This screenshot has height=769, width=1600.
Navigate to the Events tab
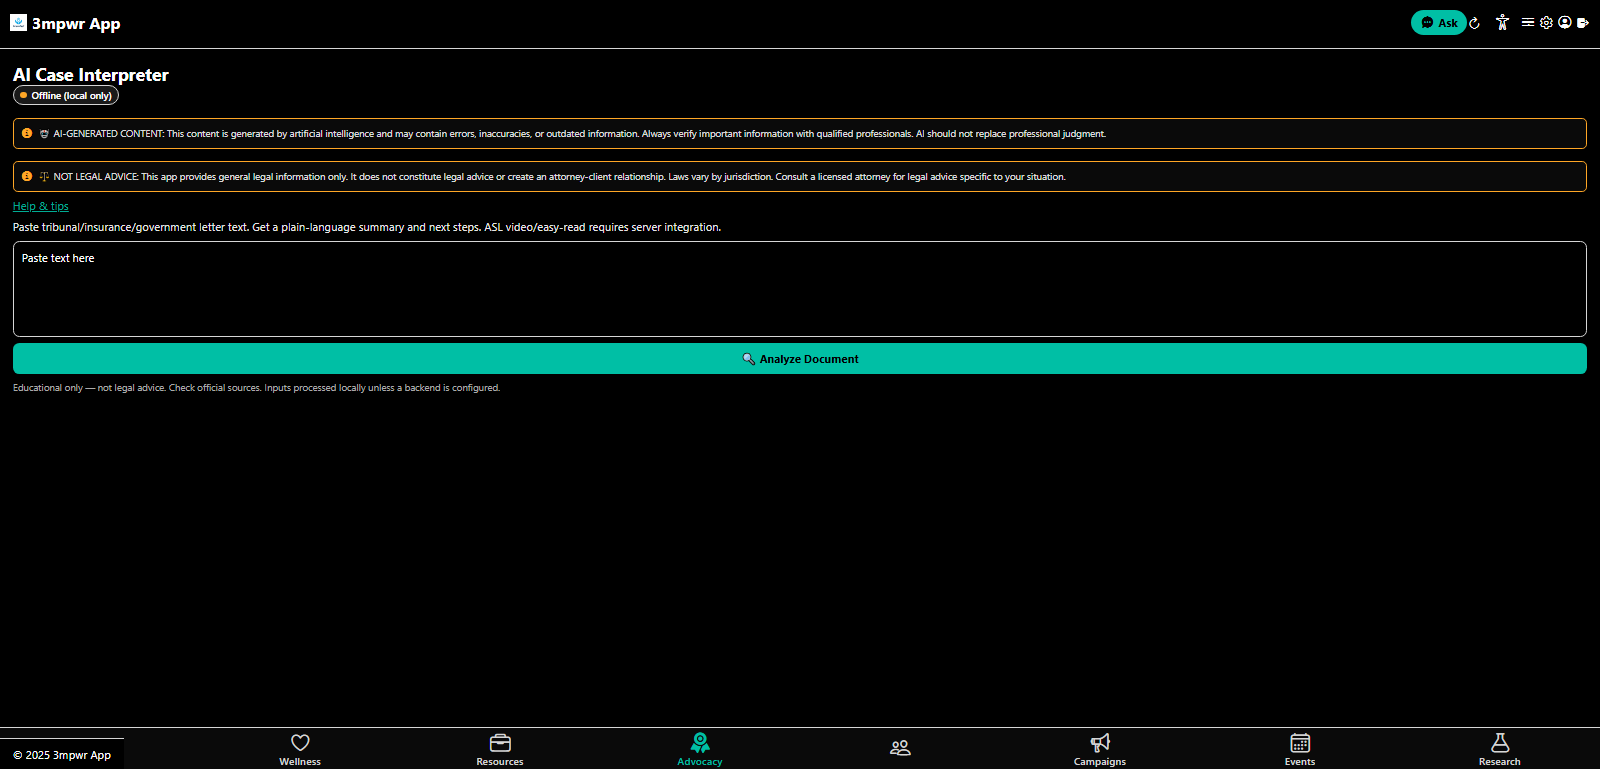point(1300,749)
